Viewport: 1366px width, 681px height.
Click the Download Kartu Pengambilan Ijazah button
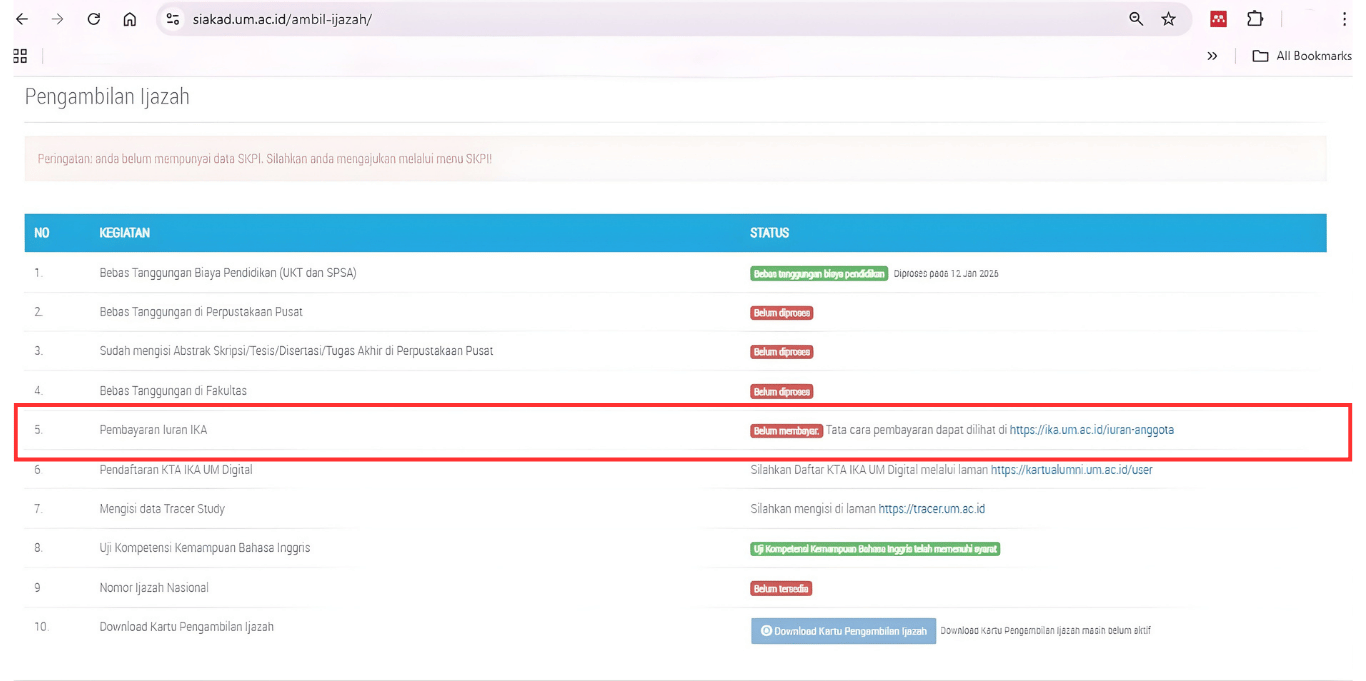point(843,631)
